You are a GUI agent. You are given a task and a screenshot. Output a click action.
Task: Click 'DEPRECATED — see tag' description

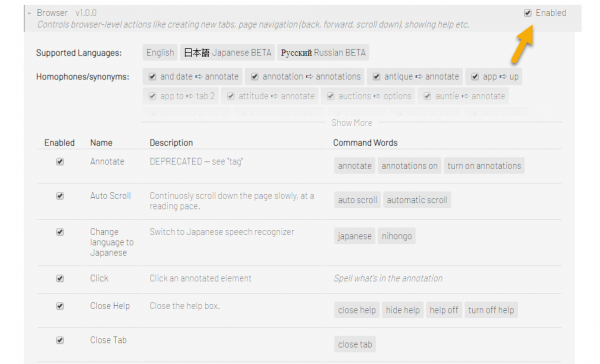click(196, 162)
